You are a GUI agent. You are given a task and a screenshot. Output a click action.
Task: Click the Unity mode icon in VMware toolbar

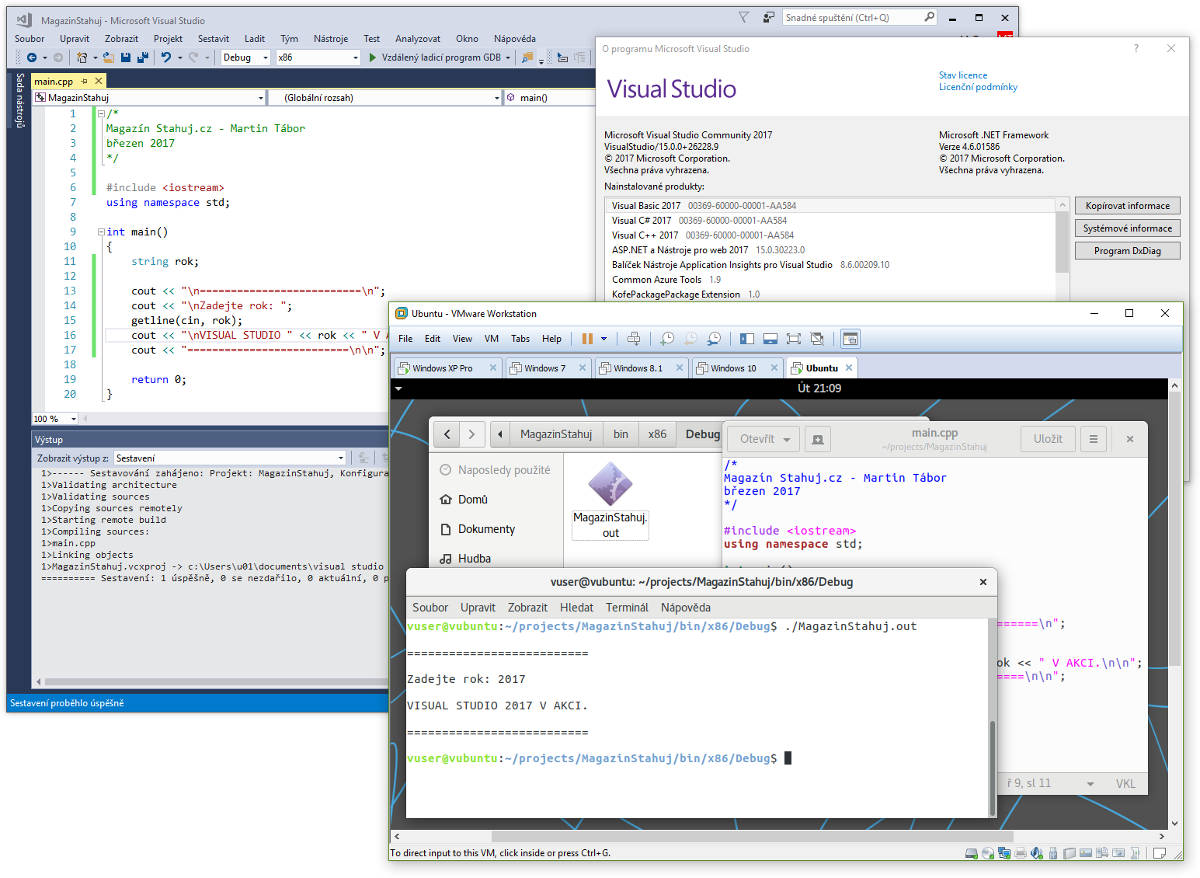[x=817, y=338]
